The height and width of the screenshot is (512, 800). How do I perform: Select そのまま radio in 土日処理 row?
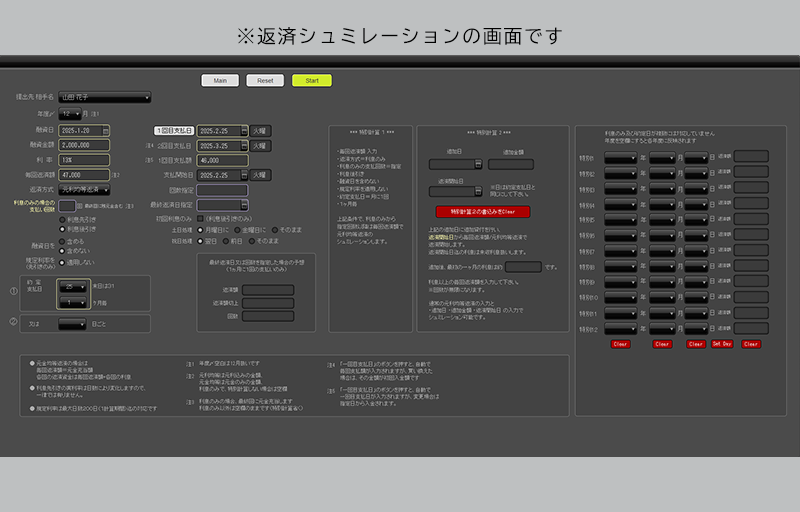(274, 230)
